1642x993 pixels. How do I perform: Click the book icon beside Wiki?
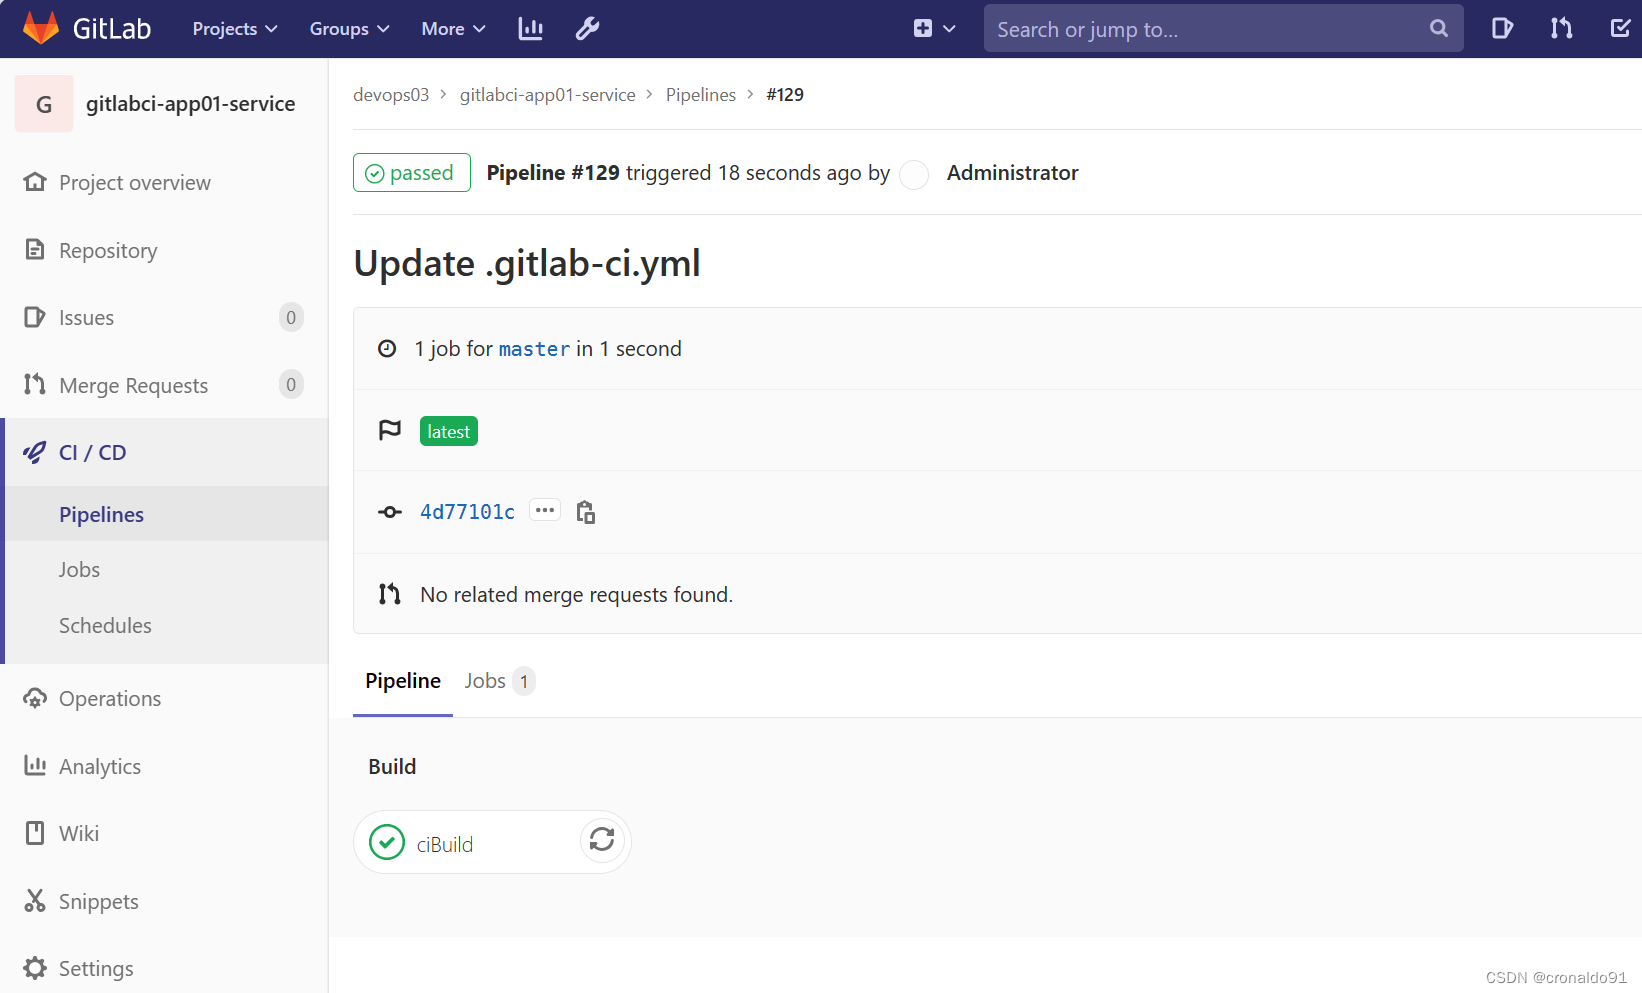coord(35,833)
